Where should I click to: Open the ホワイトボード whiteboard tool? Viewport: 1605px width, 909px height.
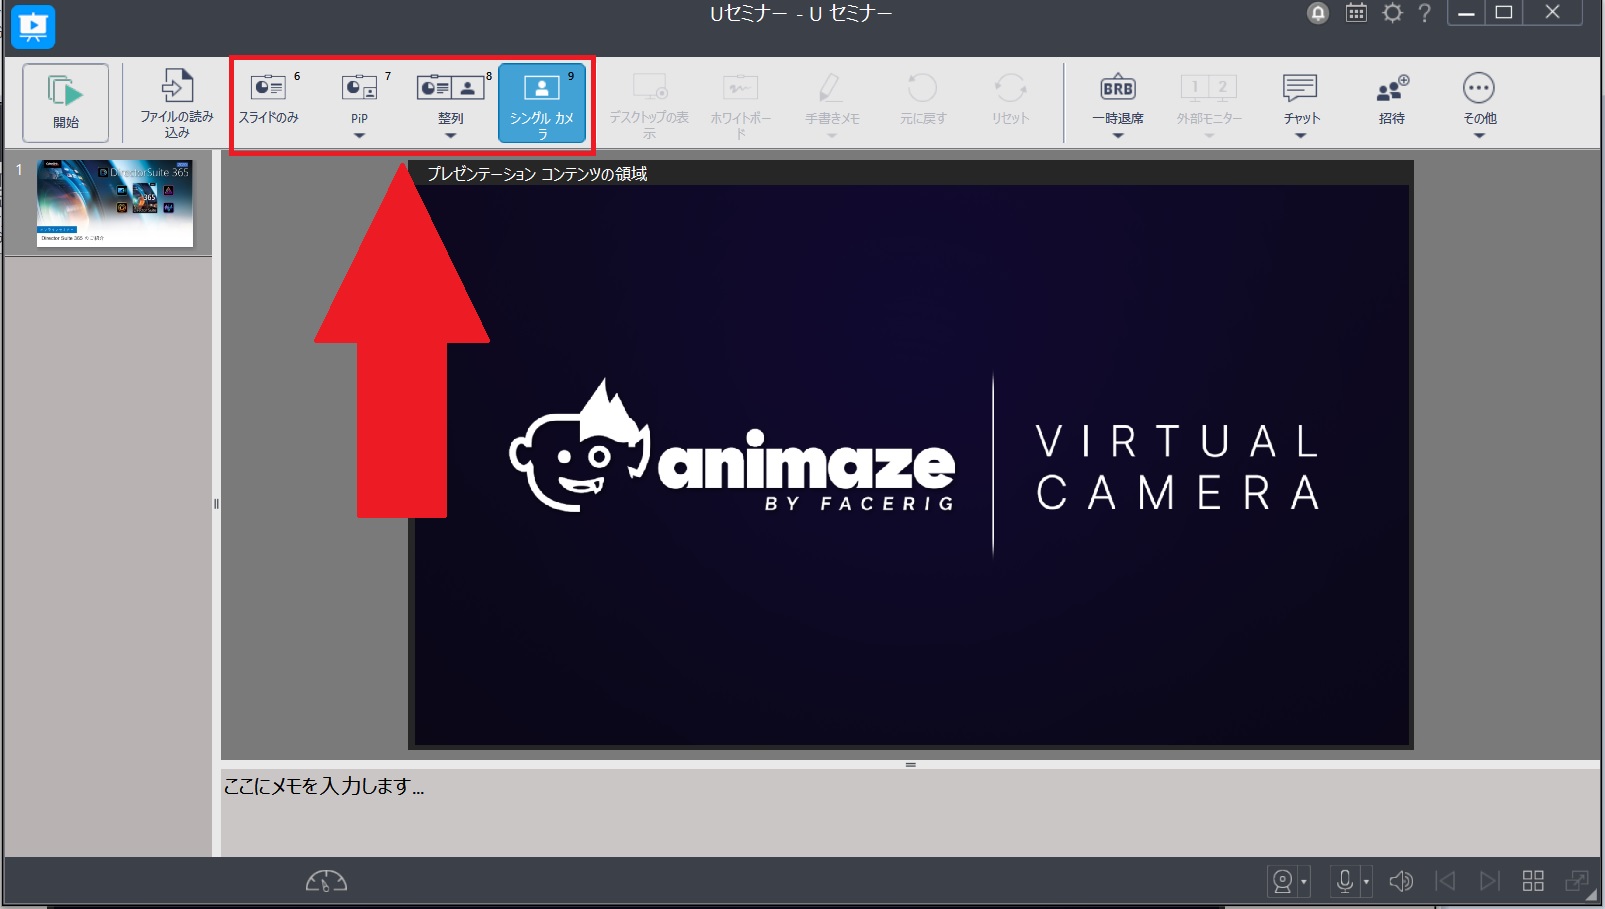741,102
